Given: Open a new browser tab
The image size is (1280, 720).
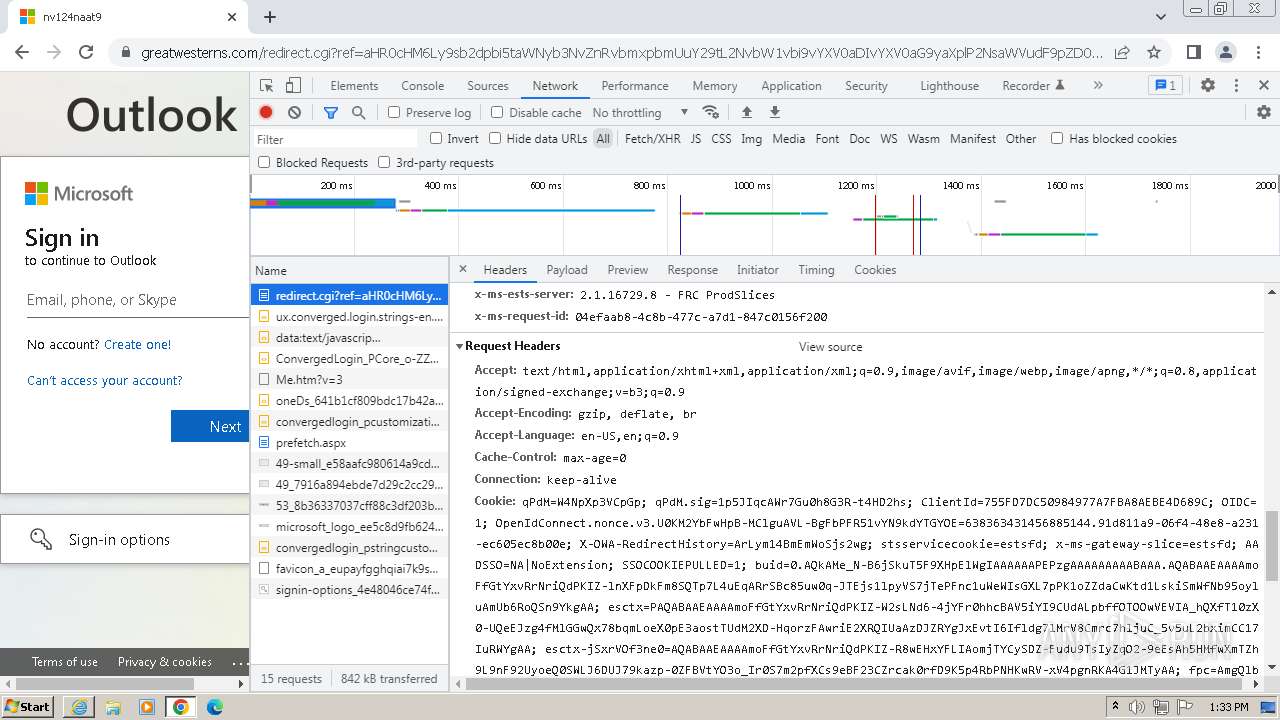Looking at the screenshot, I should click(x=270, y=17).
